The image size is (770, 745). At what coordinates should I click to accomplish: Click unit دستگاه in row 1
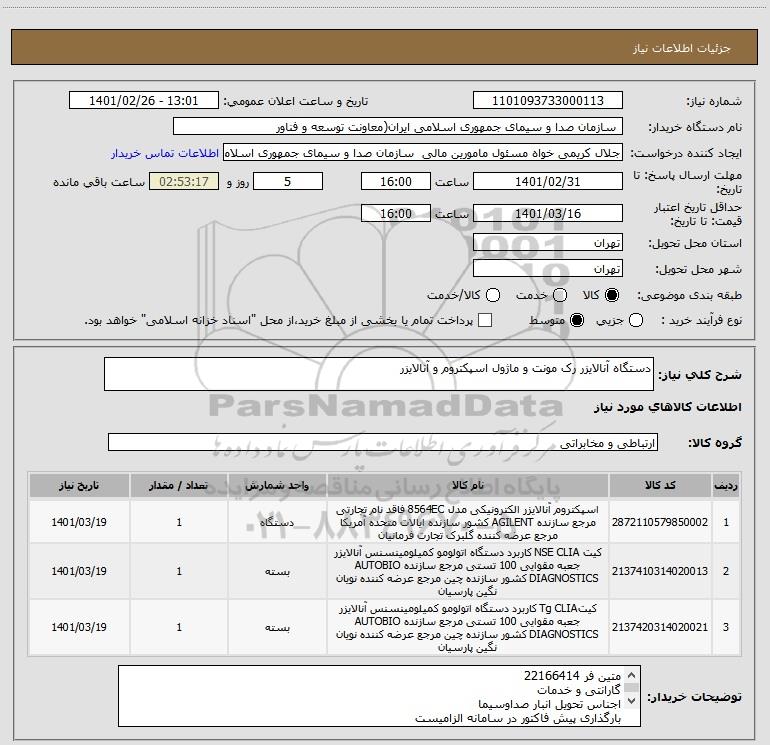click(x=277, y=522)
